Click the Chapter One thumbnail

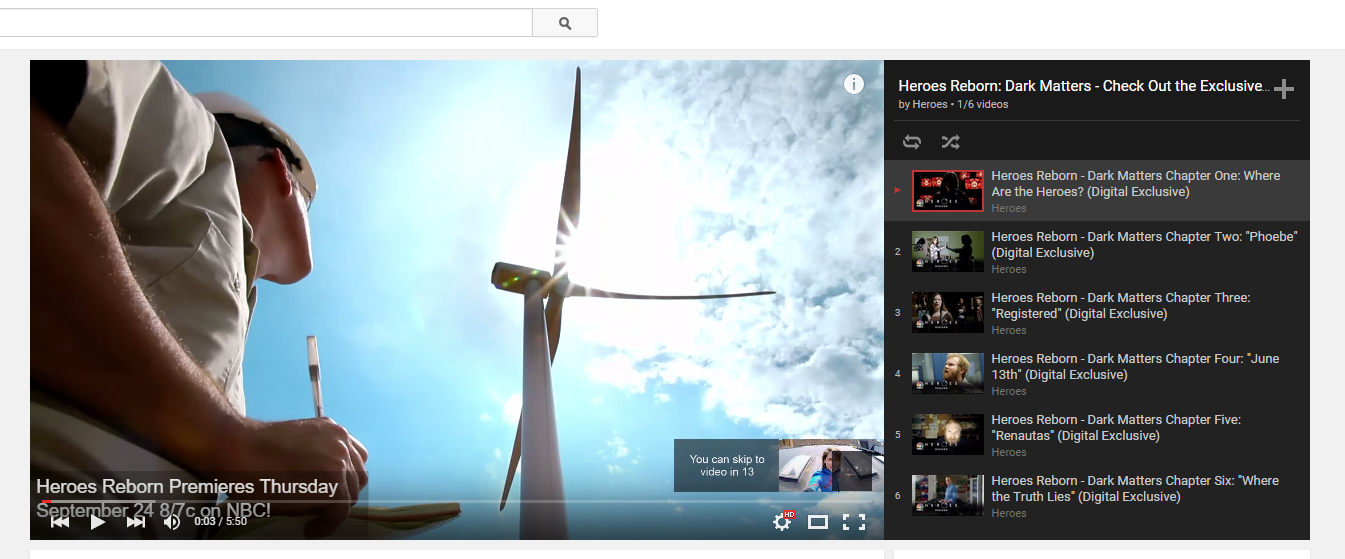948,191
